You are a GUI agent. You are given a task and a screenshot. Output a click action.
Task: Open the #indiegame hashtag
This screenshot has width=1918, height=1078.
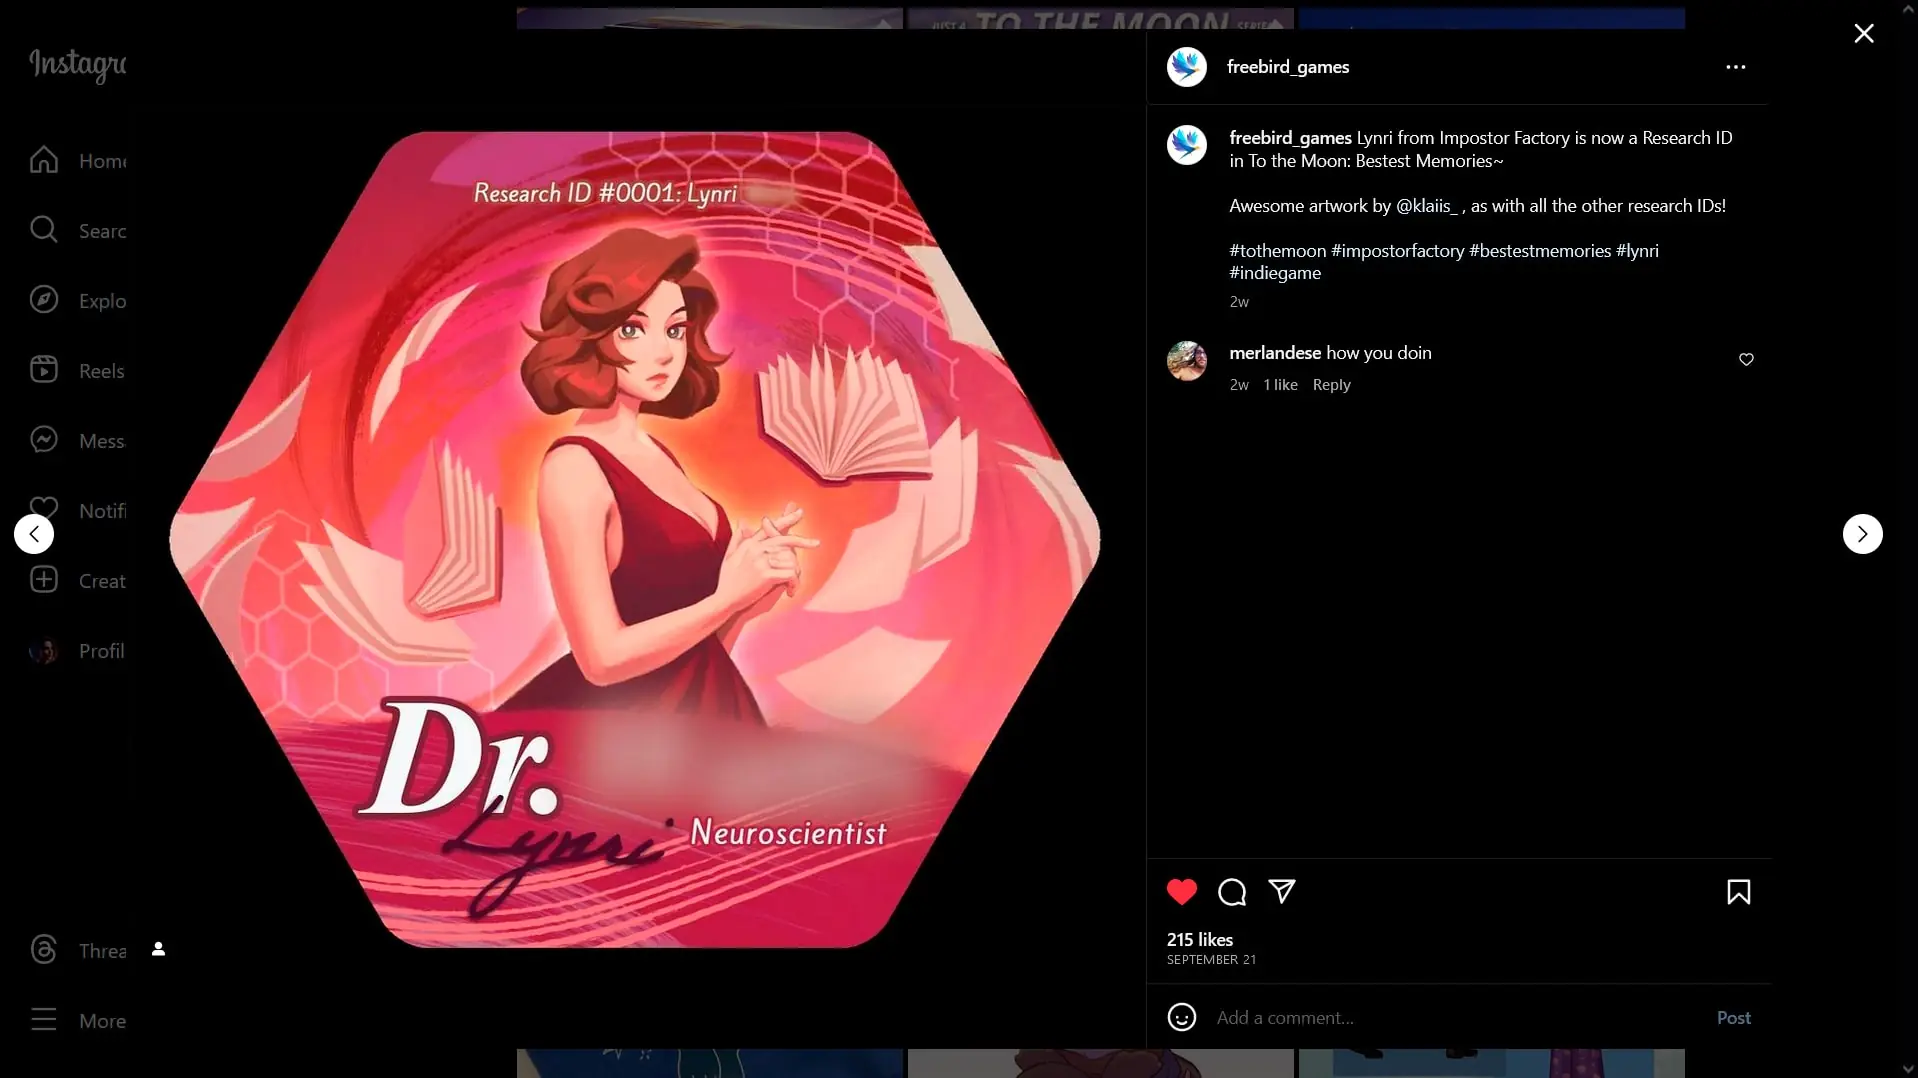(1274, 273)
